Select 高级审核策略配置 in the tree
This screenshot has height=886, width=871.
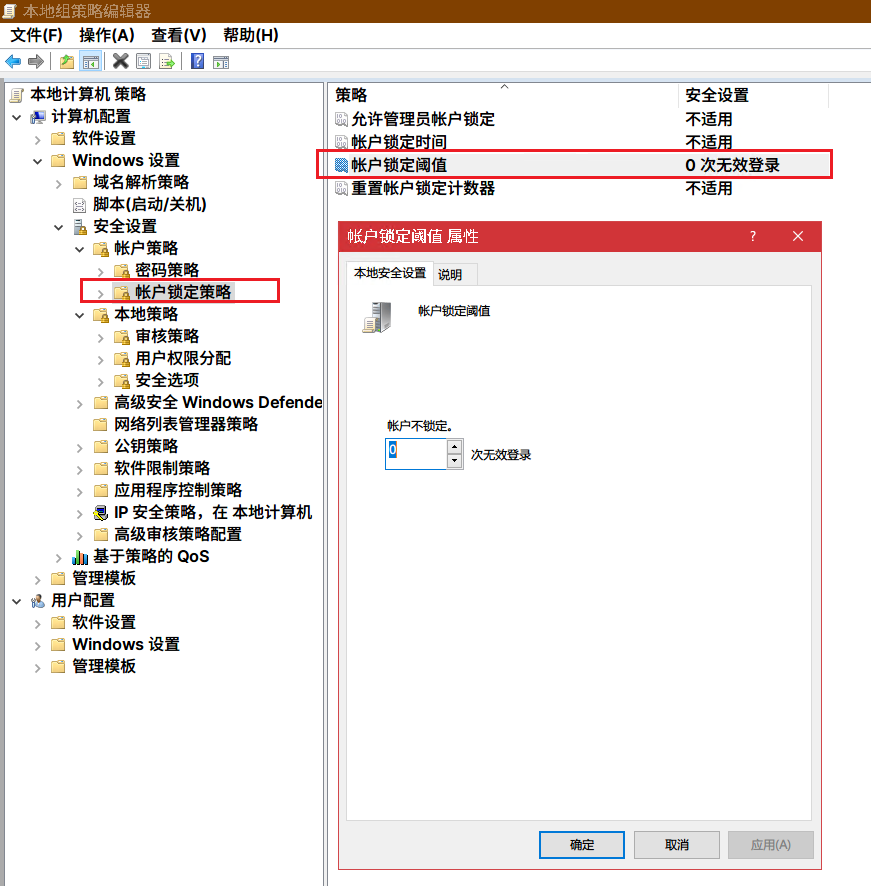(177, 535)
